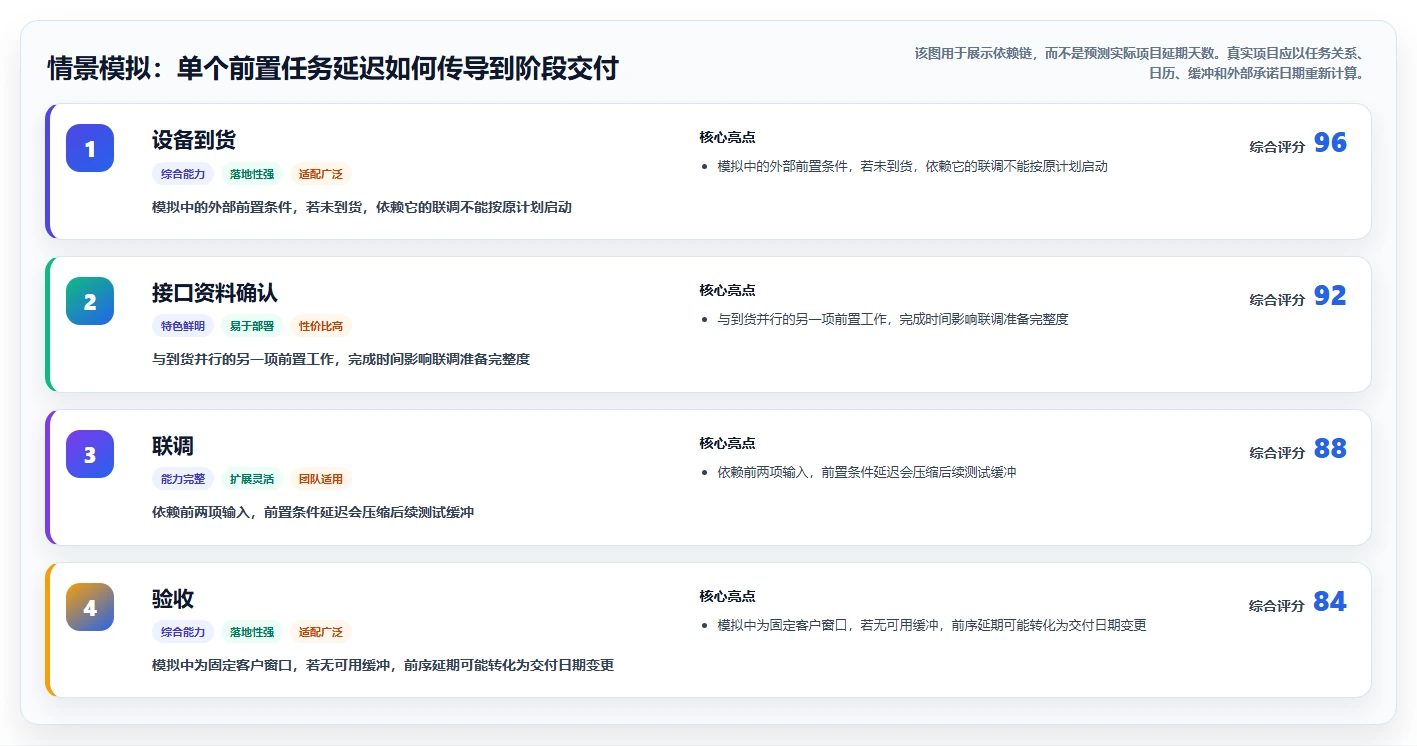Select the 设备到货 card title

click(194, 140)
